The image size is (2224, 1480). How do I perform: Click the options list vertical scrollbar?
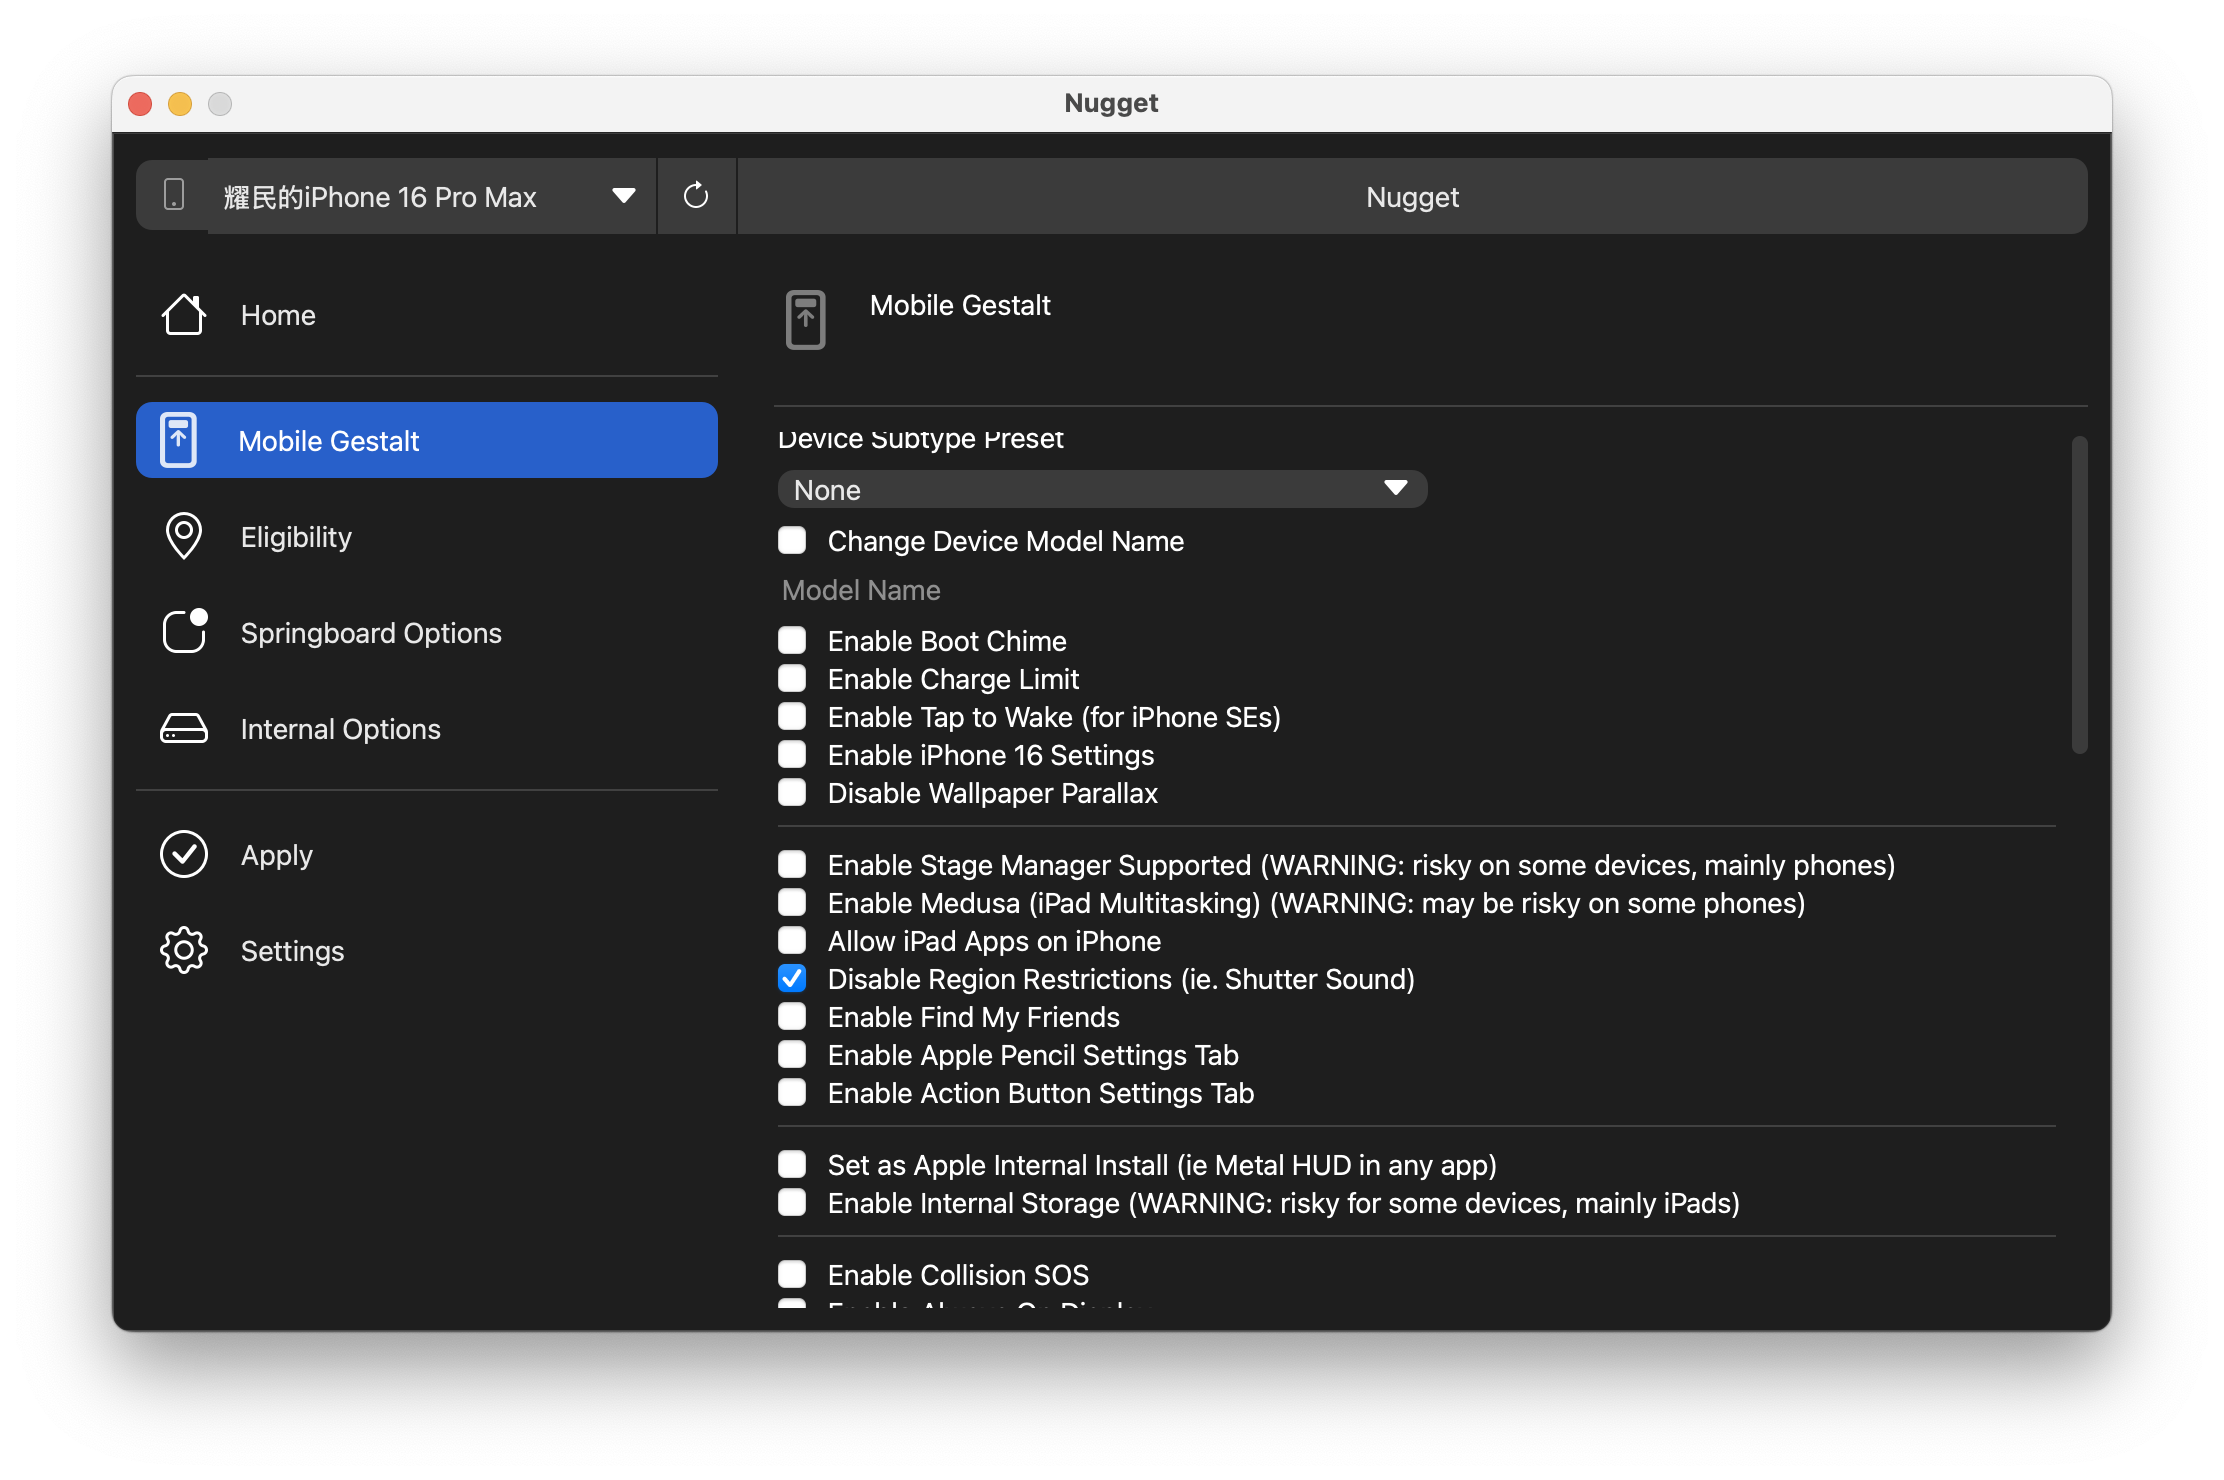click(2079, 595)
